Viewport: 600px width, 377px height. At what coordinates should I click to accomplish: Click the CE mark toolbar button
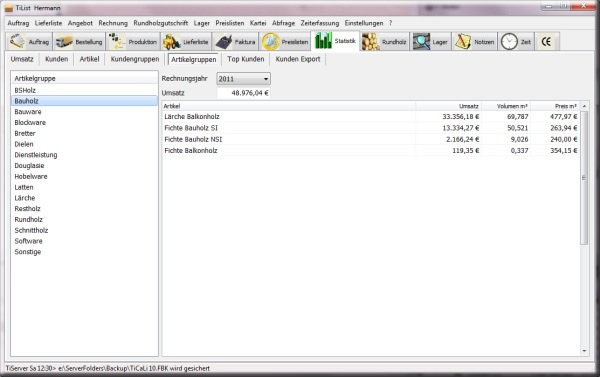[x=547, y=42]
